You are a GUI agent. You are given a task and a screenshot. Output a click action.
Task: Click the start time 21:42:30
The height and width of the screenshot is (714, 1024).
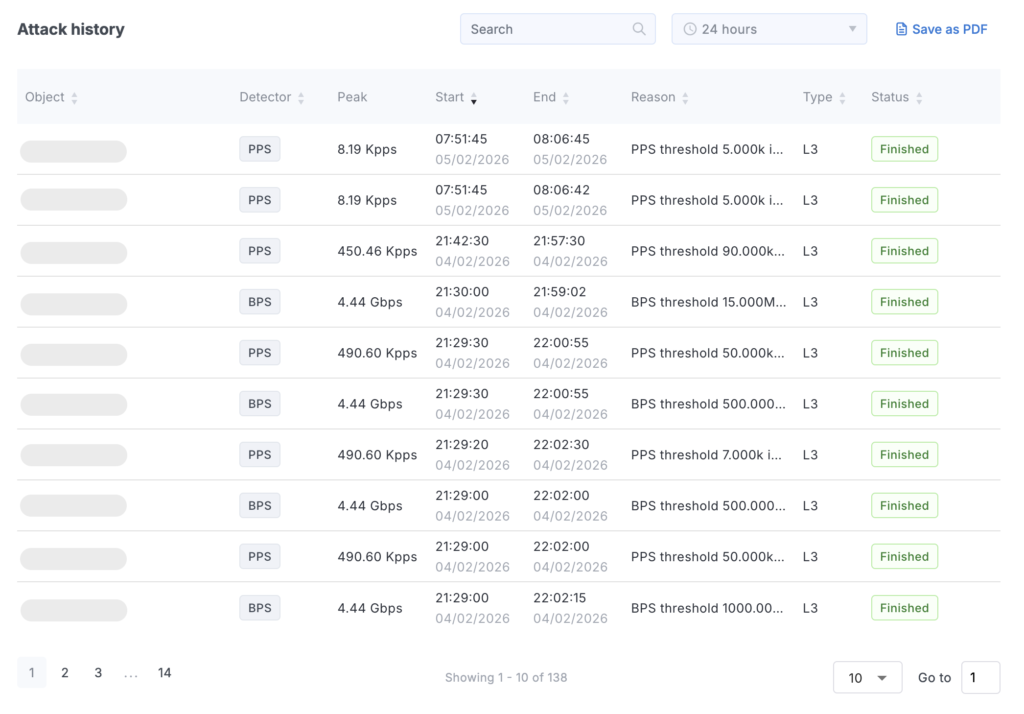[x=462, y=241]
